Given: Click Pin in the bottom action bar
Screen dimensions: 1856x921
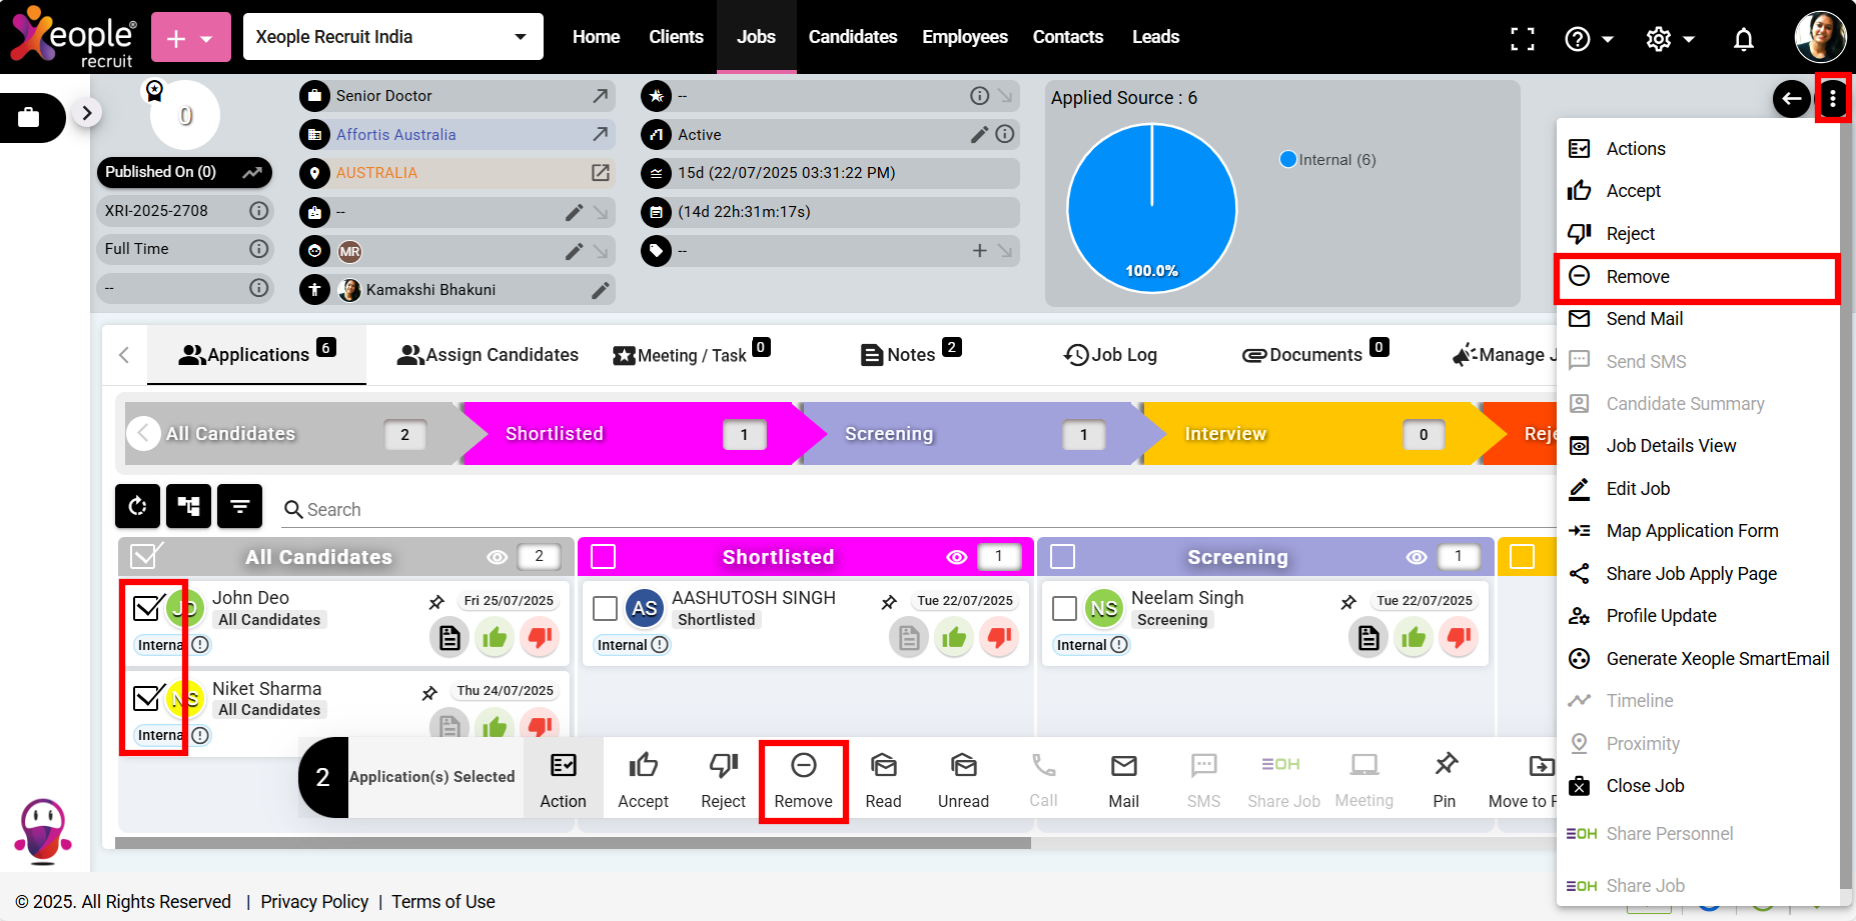Looking at the screenshot, I should (x=1444, y=781).
